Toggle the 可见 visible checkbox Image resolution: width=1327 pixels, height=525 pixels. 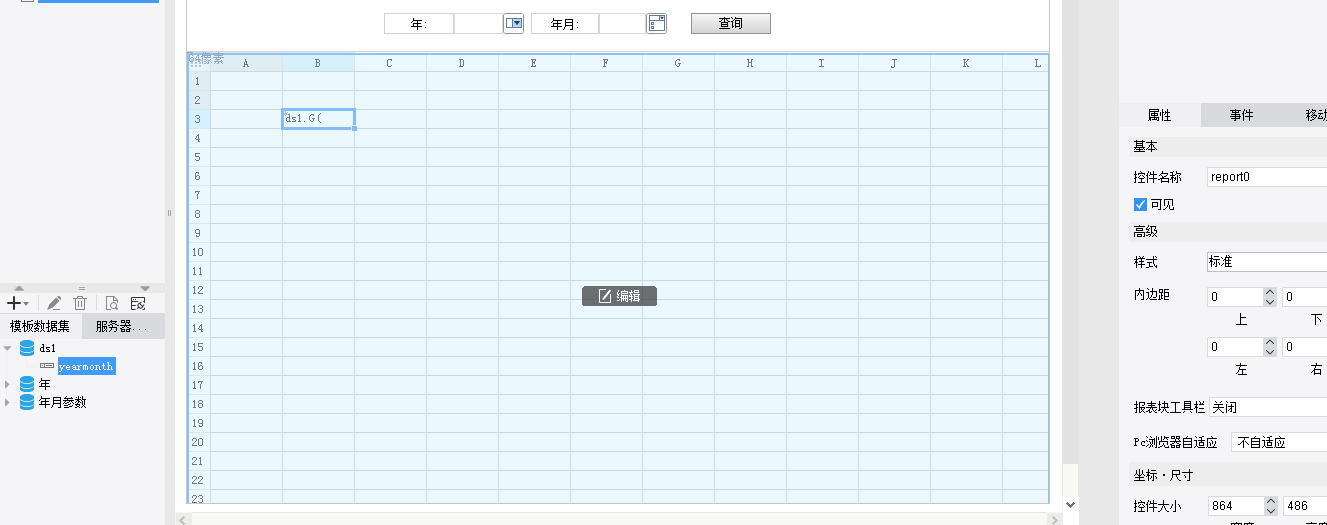1140,204
